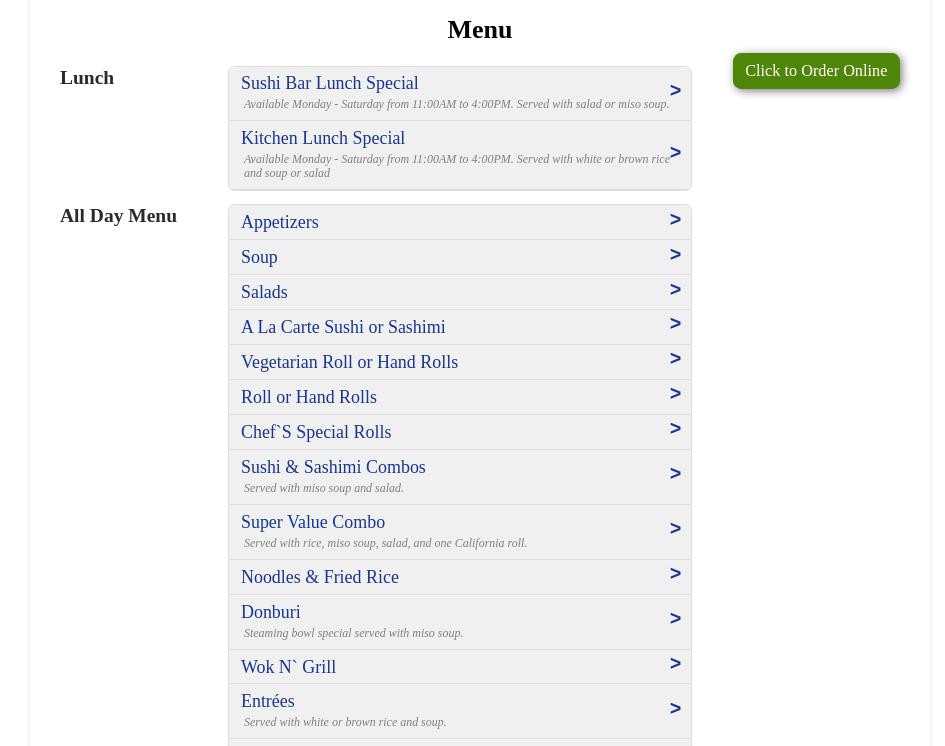Click arrow next to Noodles & Fried Rice
945x746 pixels.
click(x=675, y=574)
